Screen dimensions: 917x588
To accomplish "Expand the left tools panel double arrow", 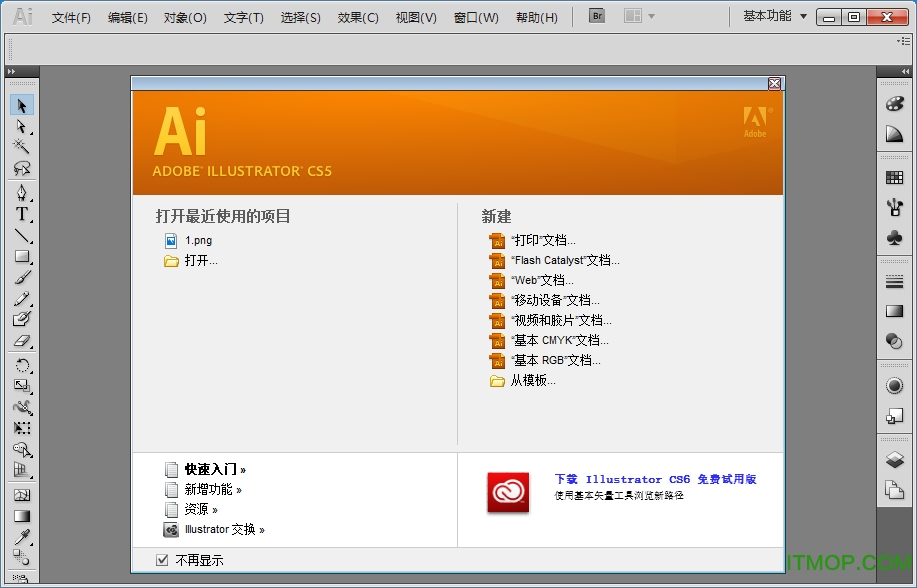I will click(x=11, y=71).
